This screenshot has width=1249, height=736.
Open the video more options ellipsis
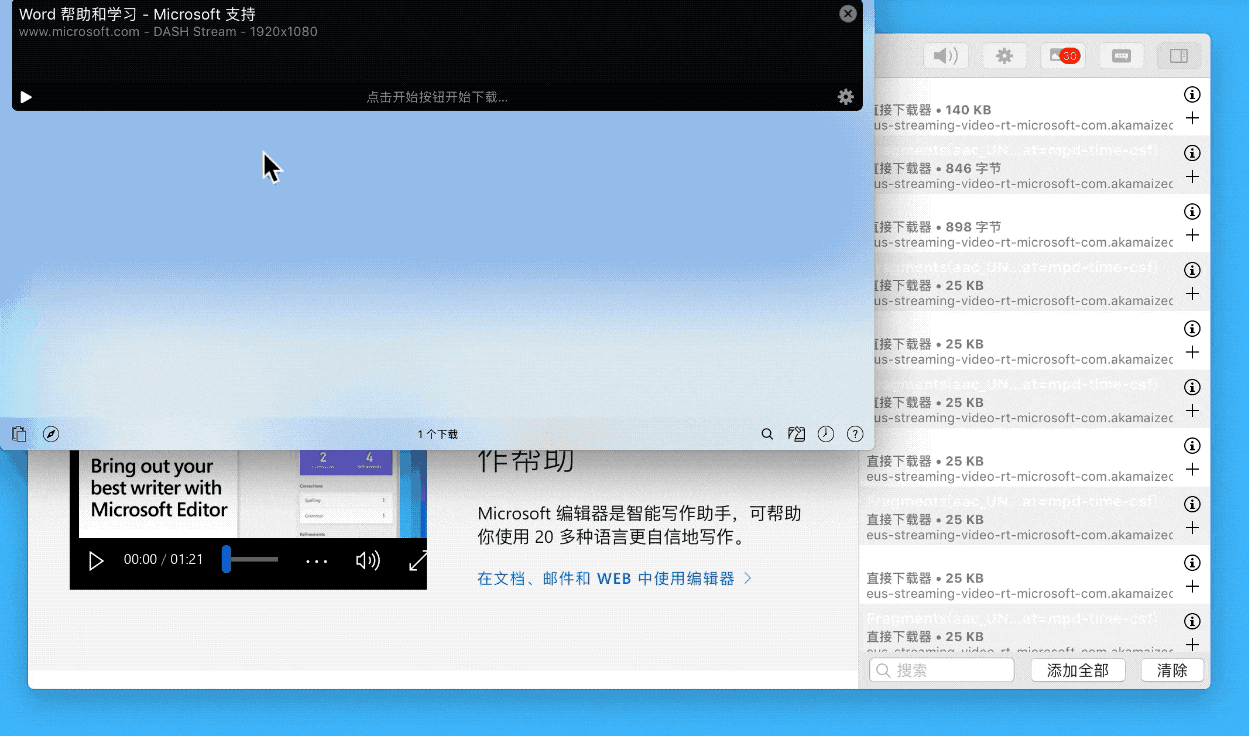316,561
